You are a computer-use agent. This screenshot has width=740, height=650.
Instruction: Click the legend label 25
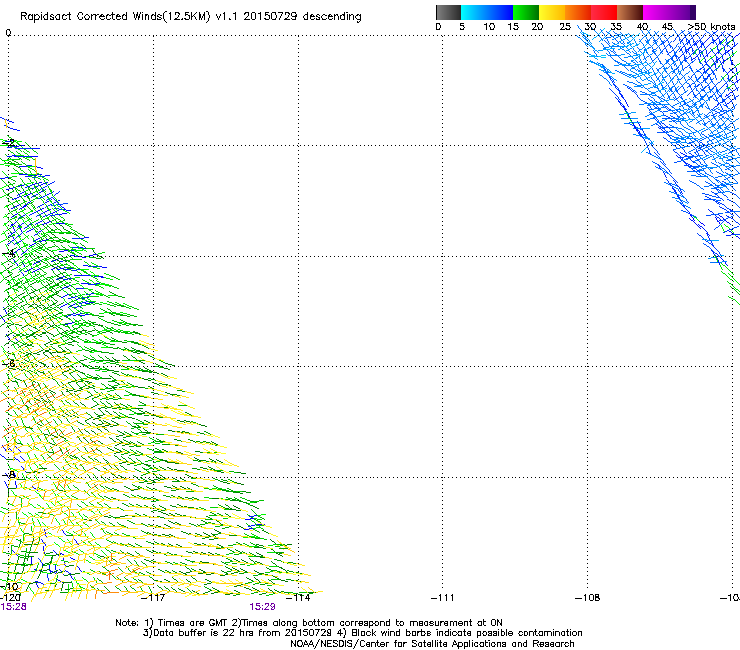[565, 27]
